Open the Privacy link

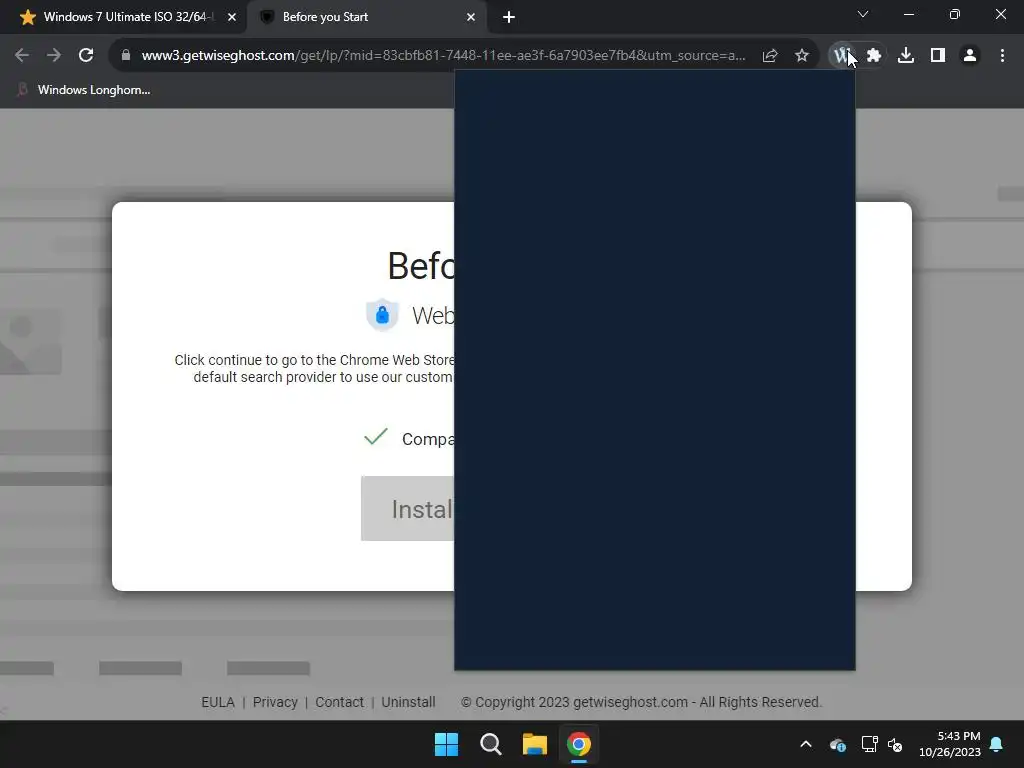point(275,702)
